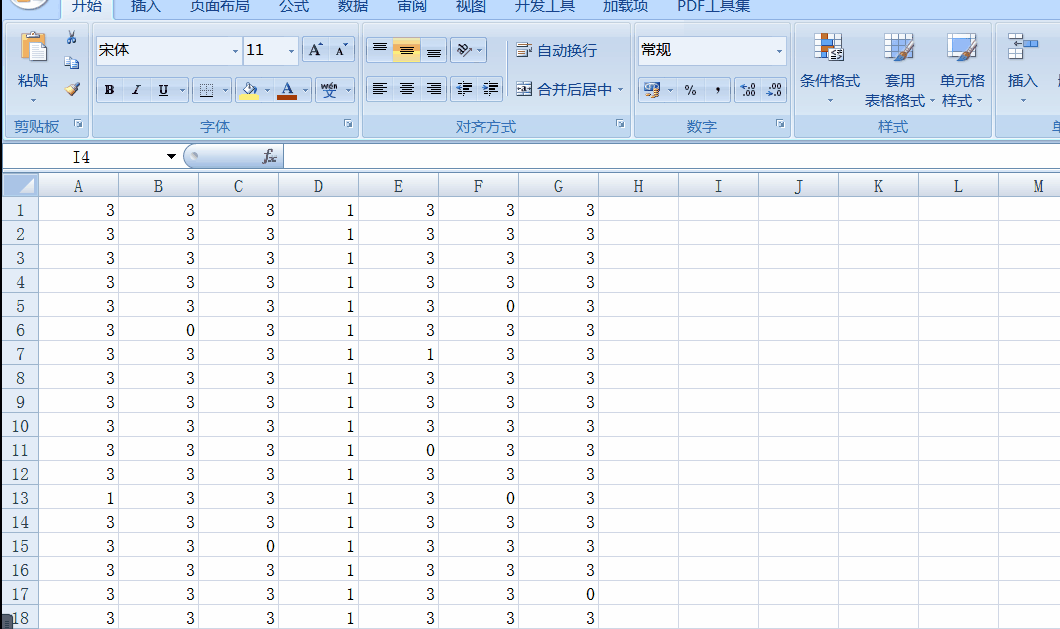
Task: Increase font size with large A
Action: [x=315, y=50]
